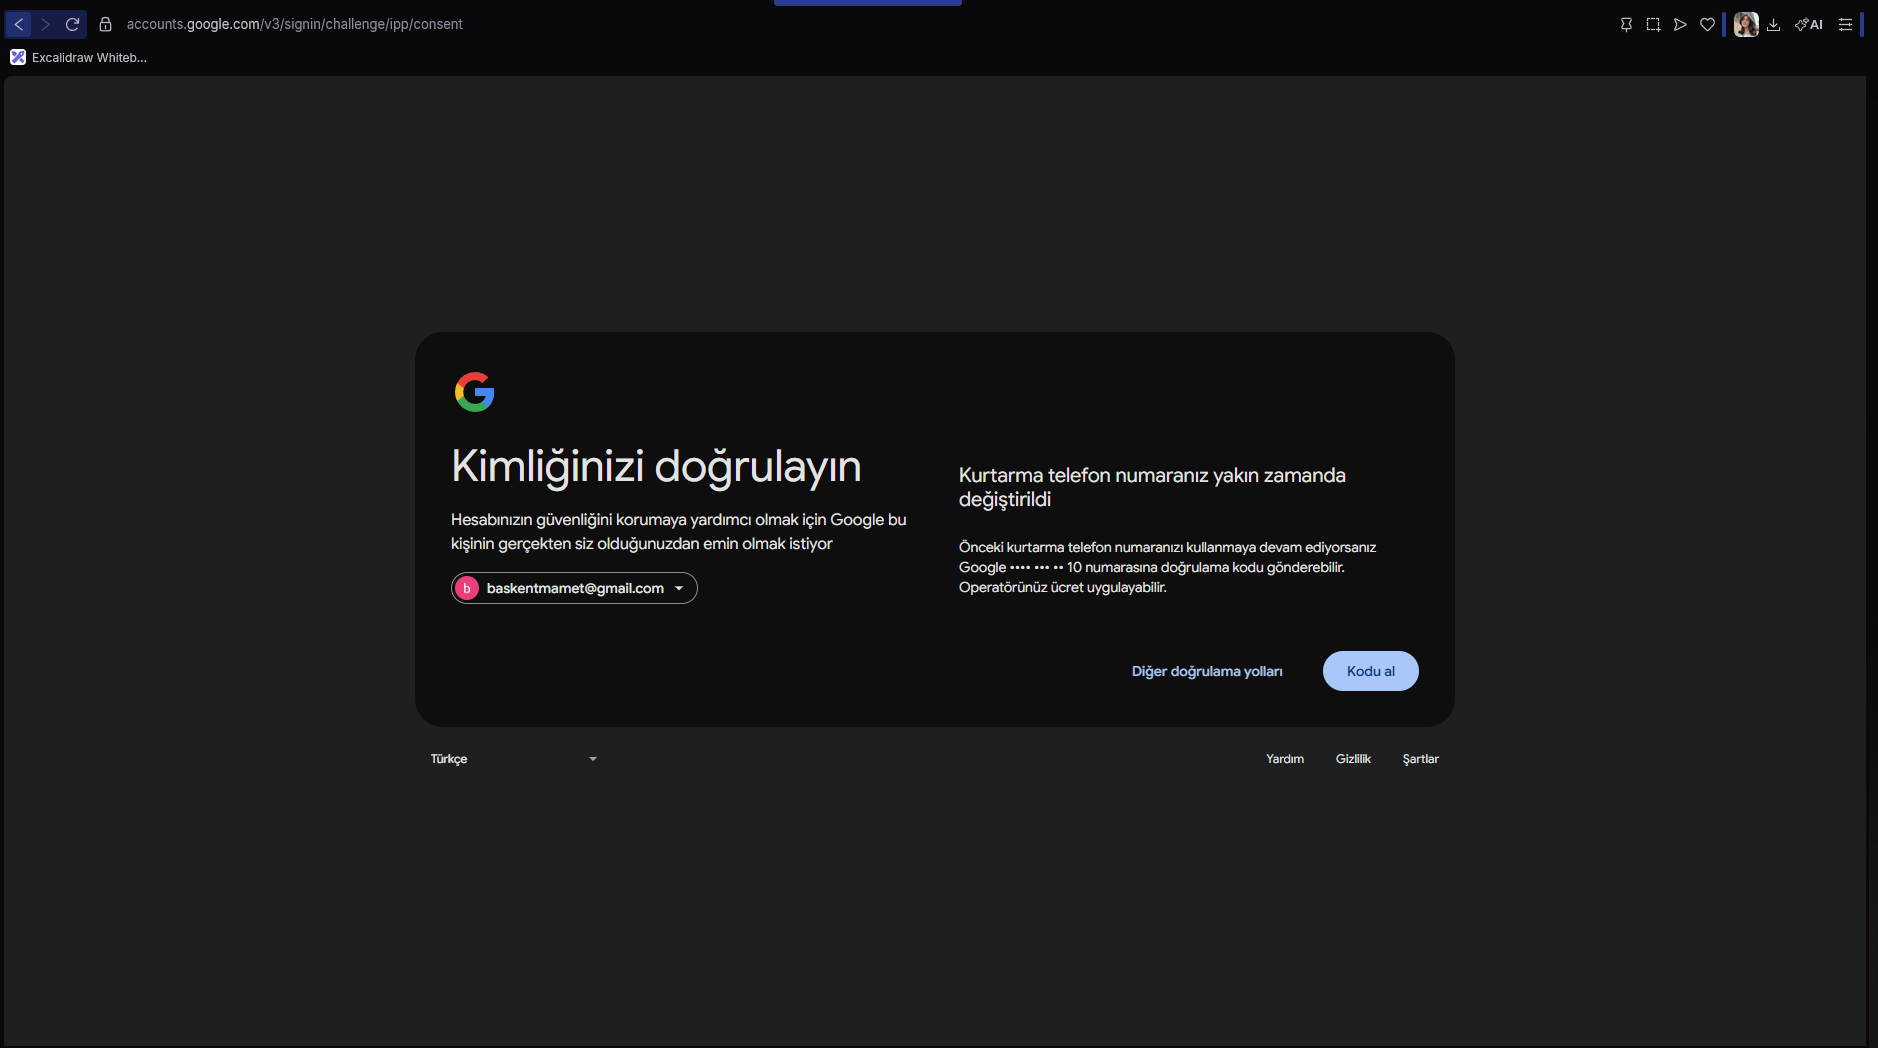Go forward to the next page
This screenshot has height=1048, width=1878.
tap(46, 24)
